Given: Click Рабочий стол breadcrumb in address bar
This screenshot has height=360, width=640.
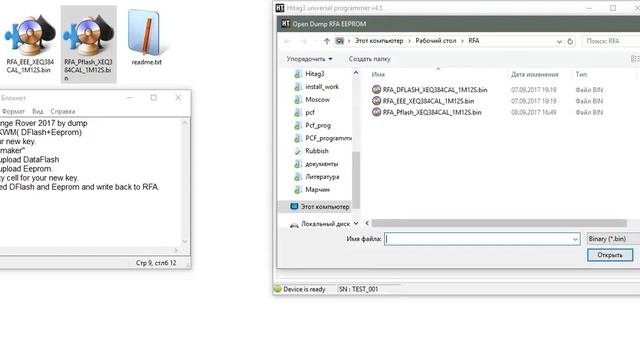Looking at the screenshot, I should coord(436,41).
